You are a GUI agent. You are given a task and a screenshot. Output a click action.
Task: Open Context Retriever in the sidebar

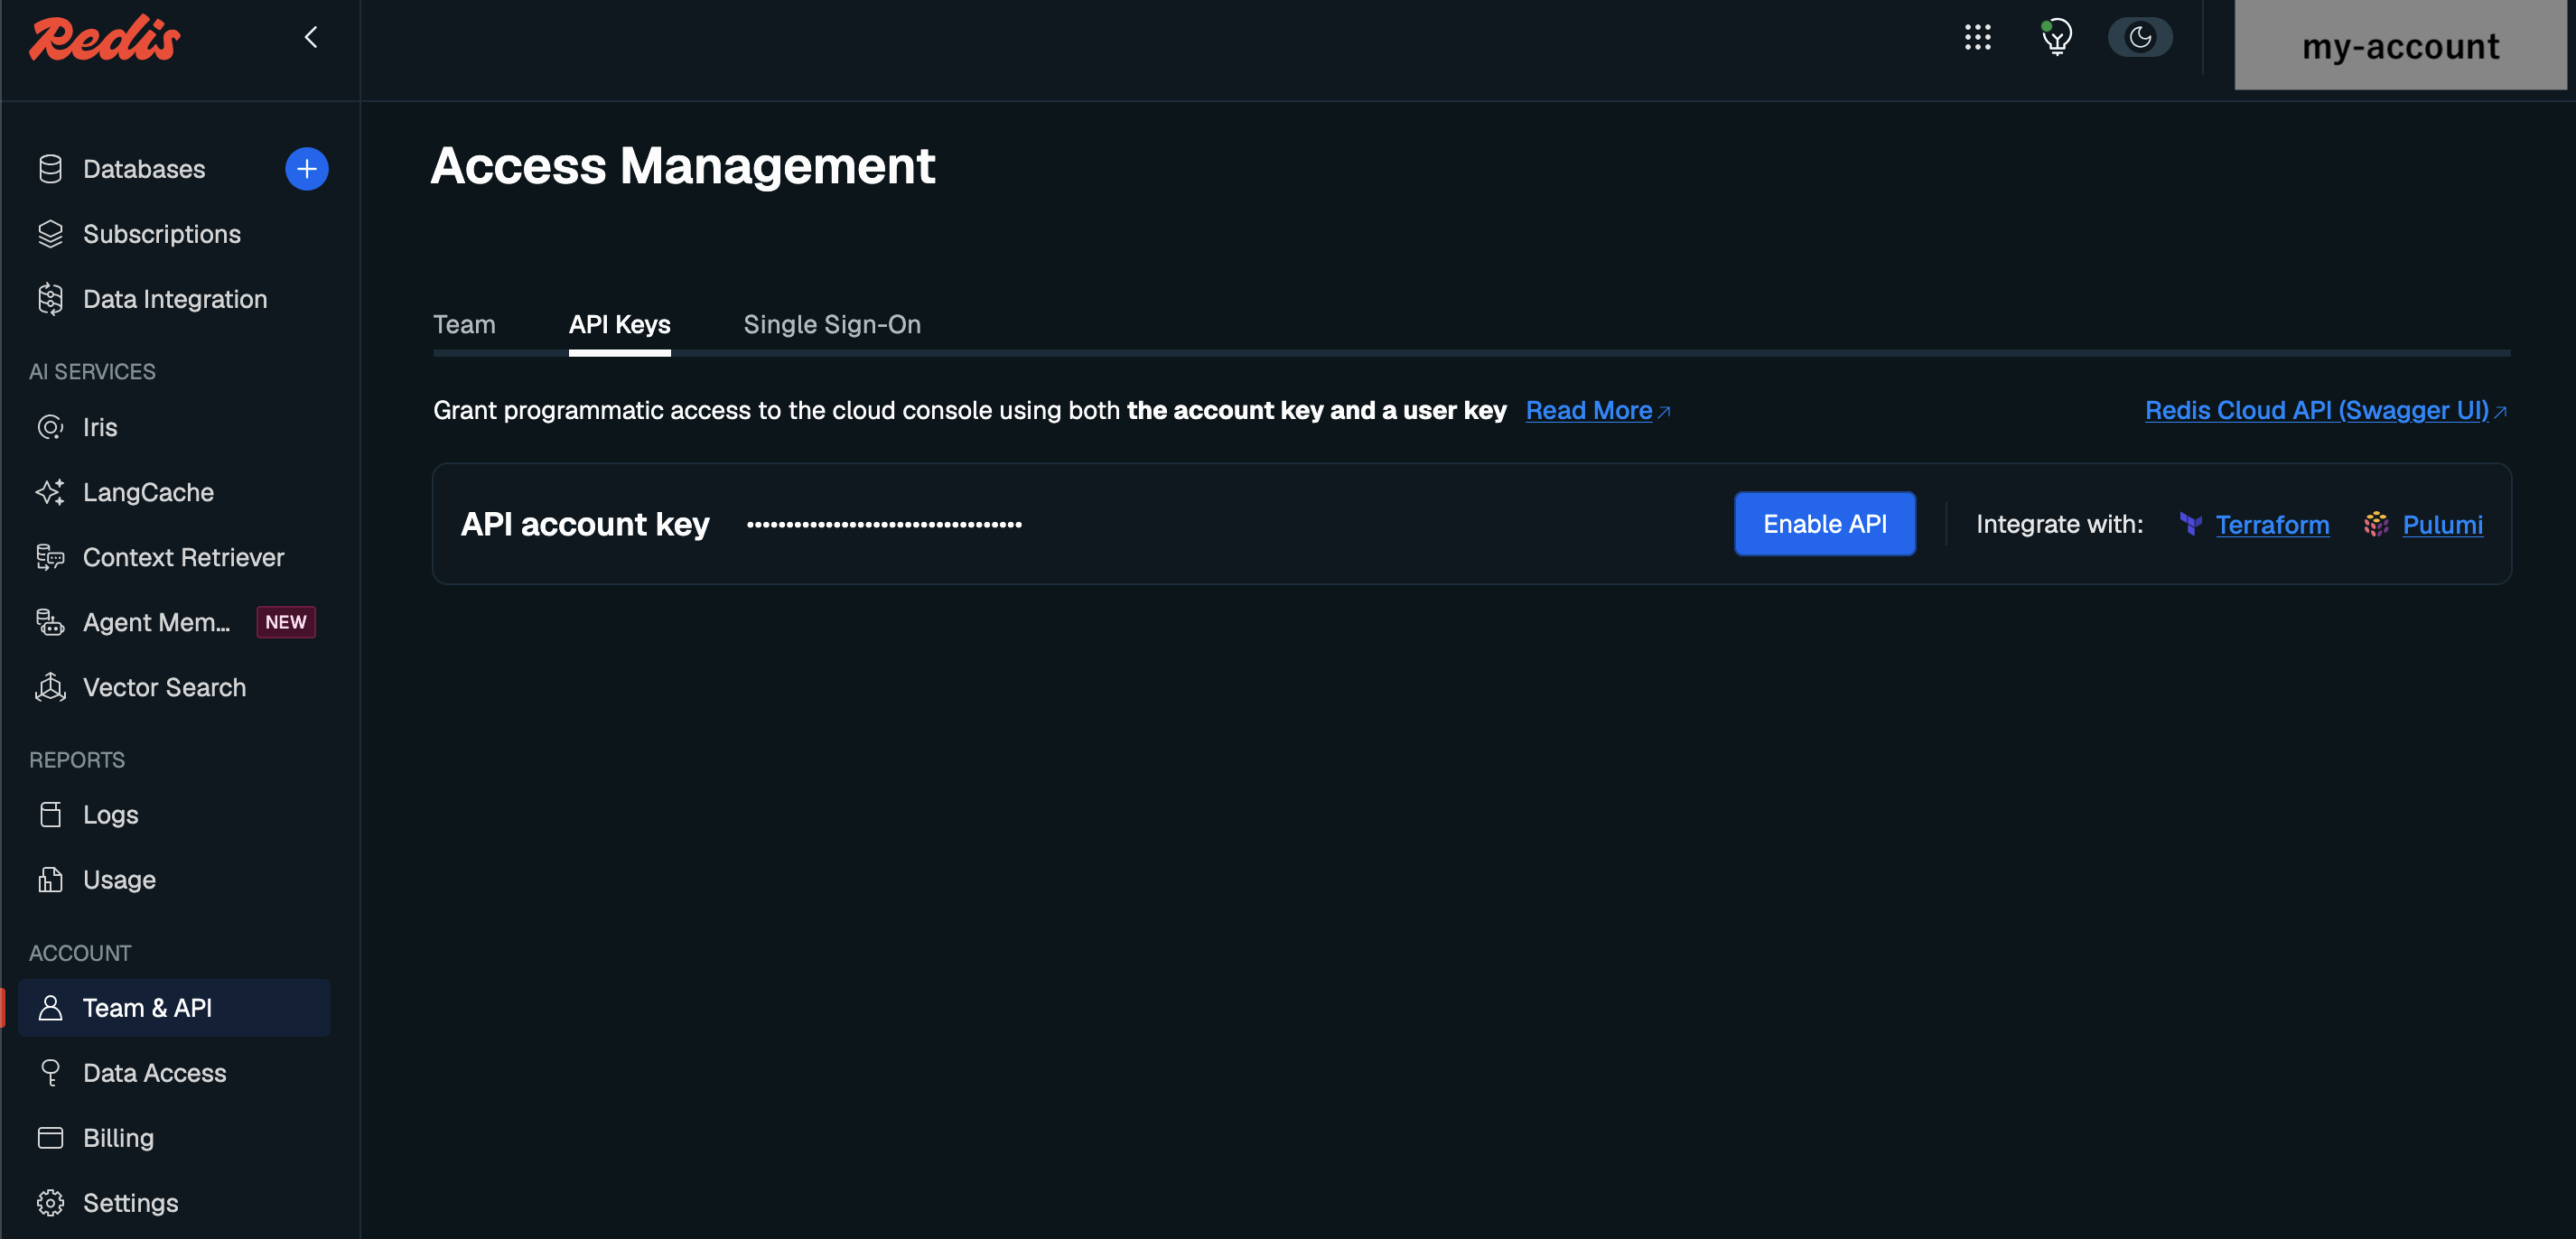(x=183, y=557)
